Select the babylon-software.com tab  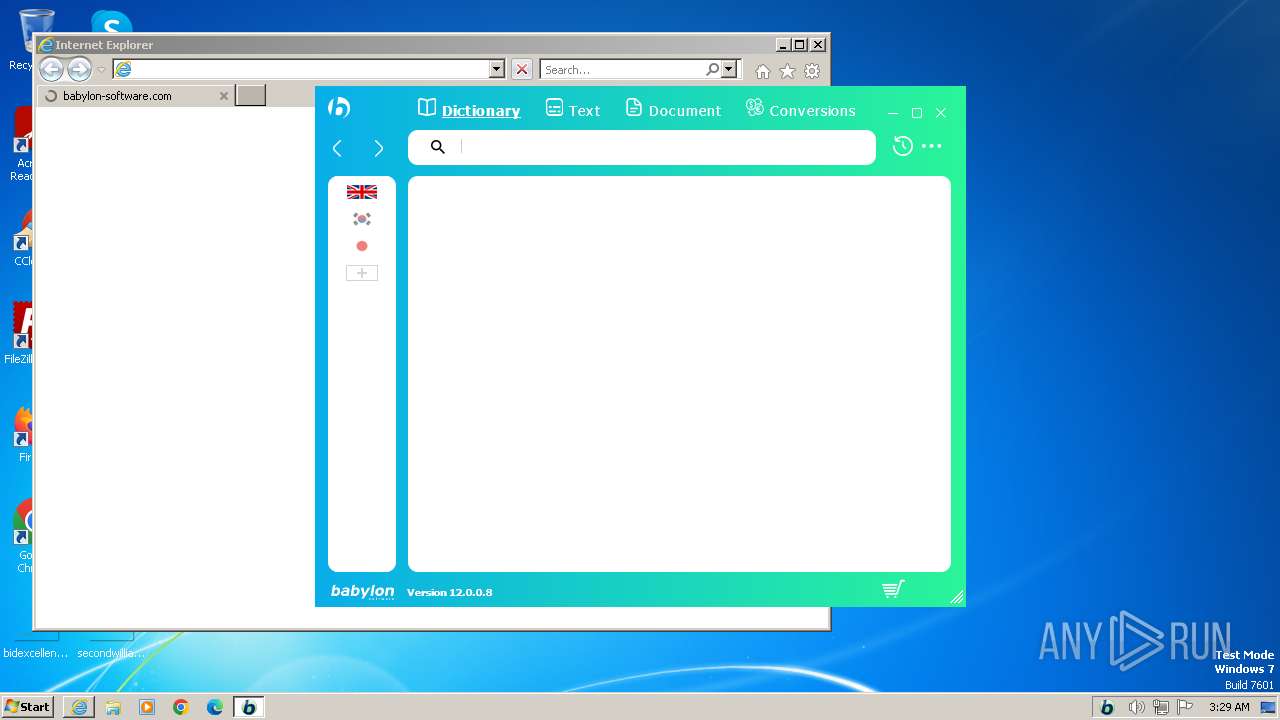(x=135, y=96)
